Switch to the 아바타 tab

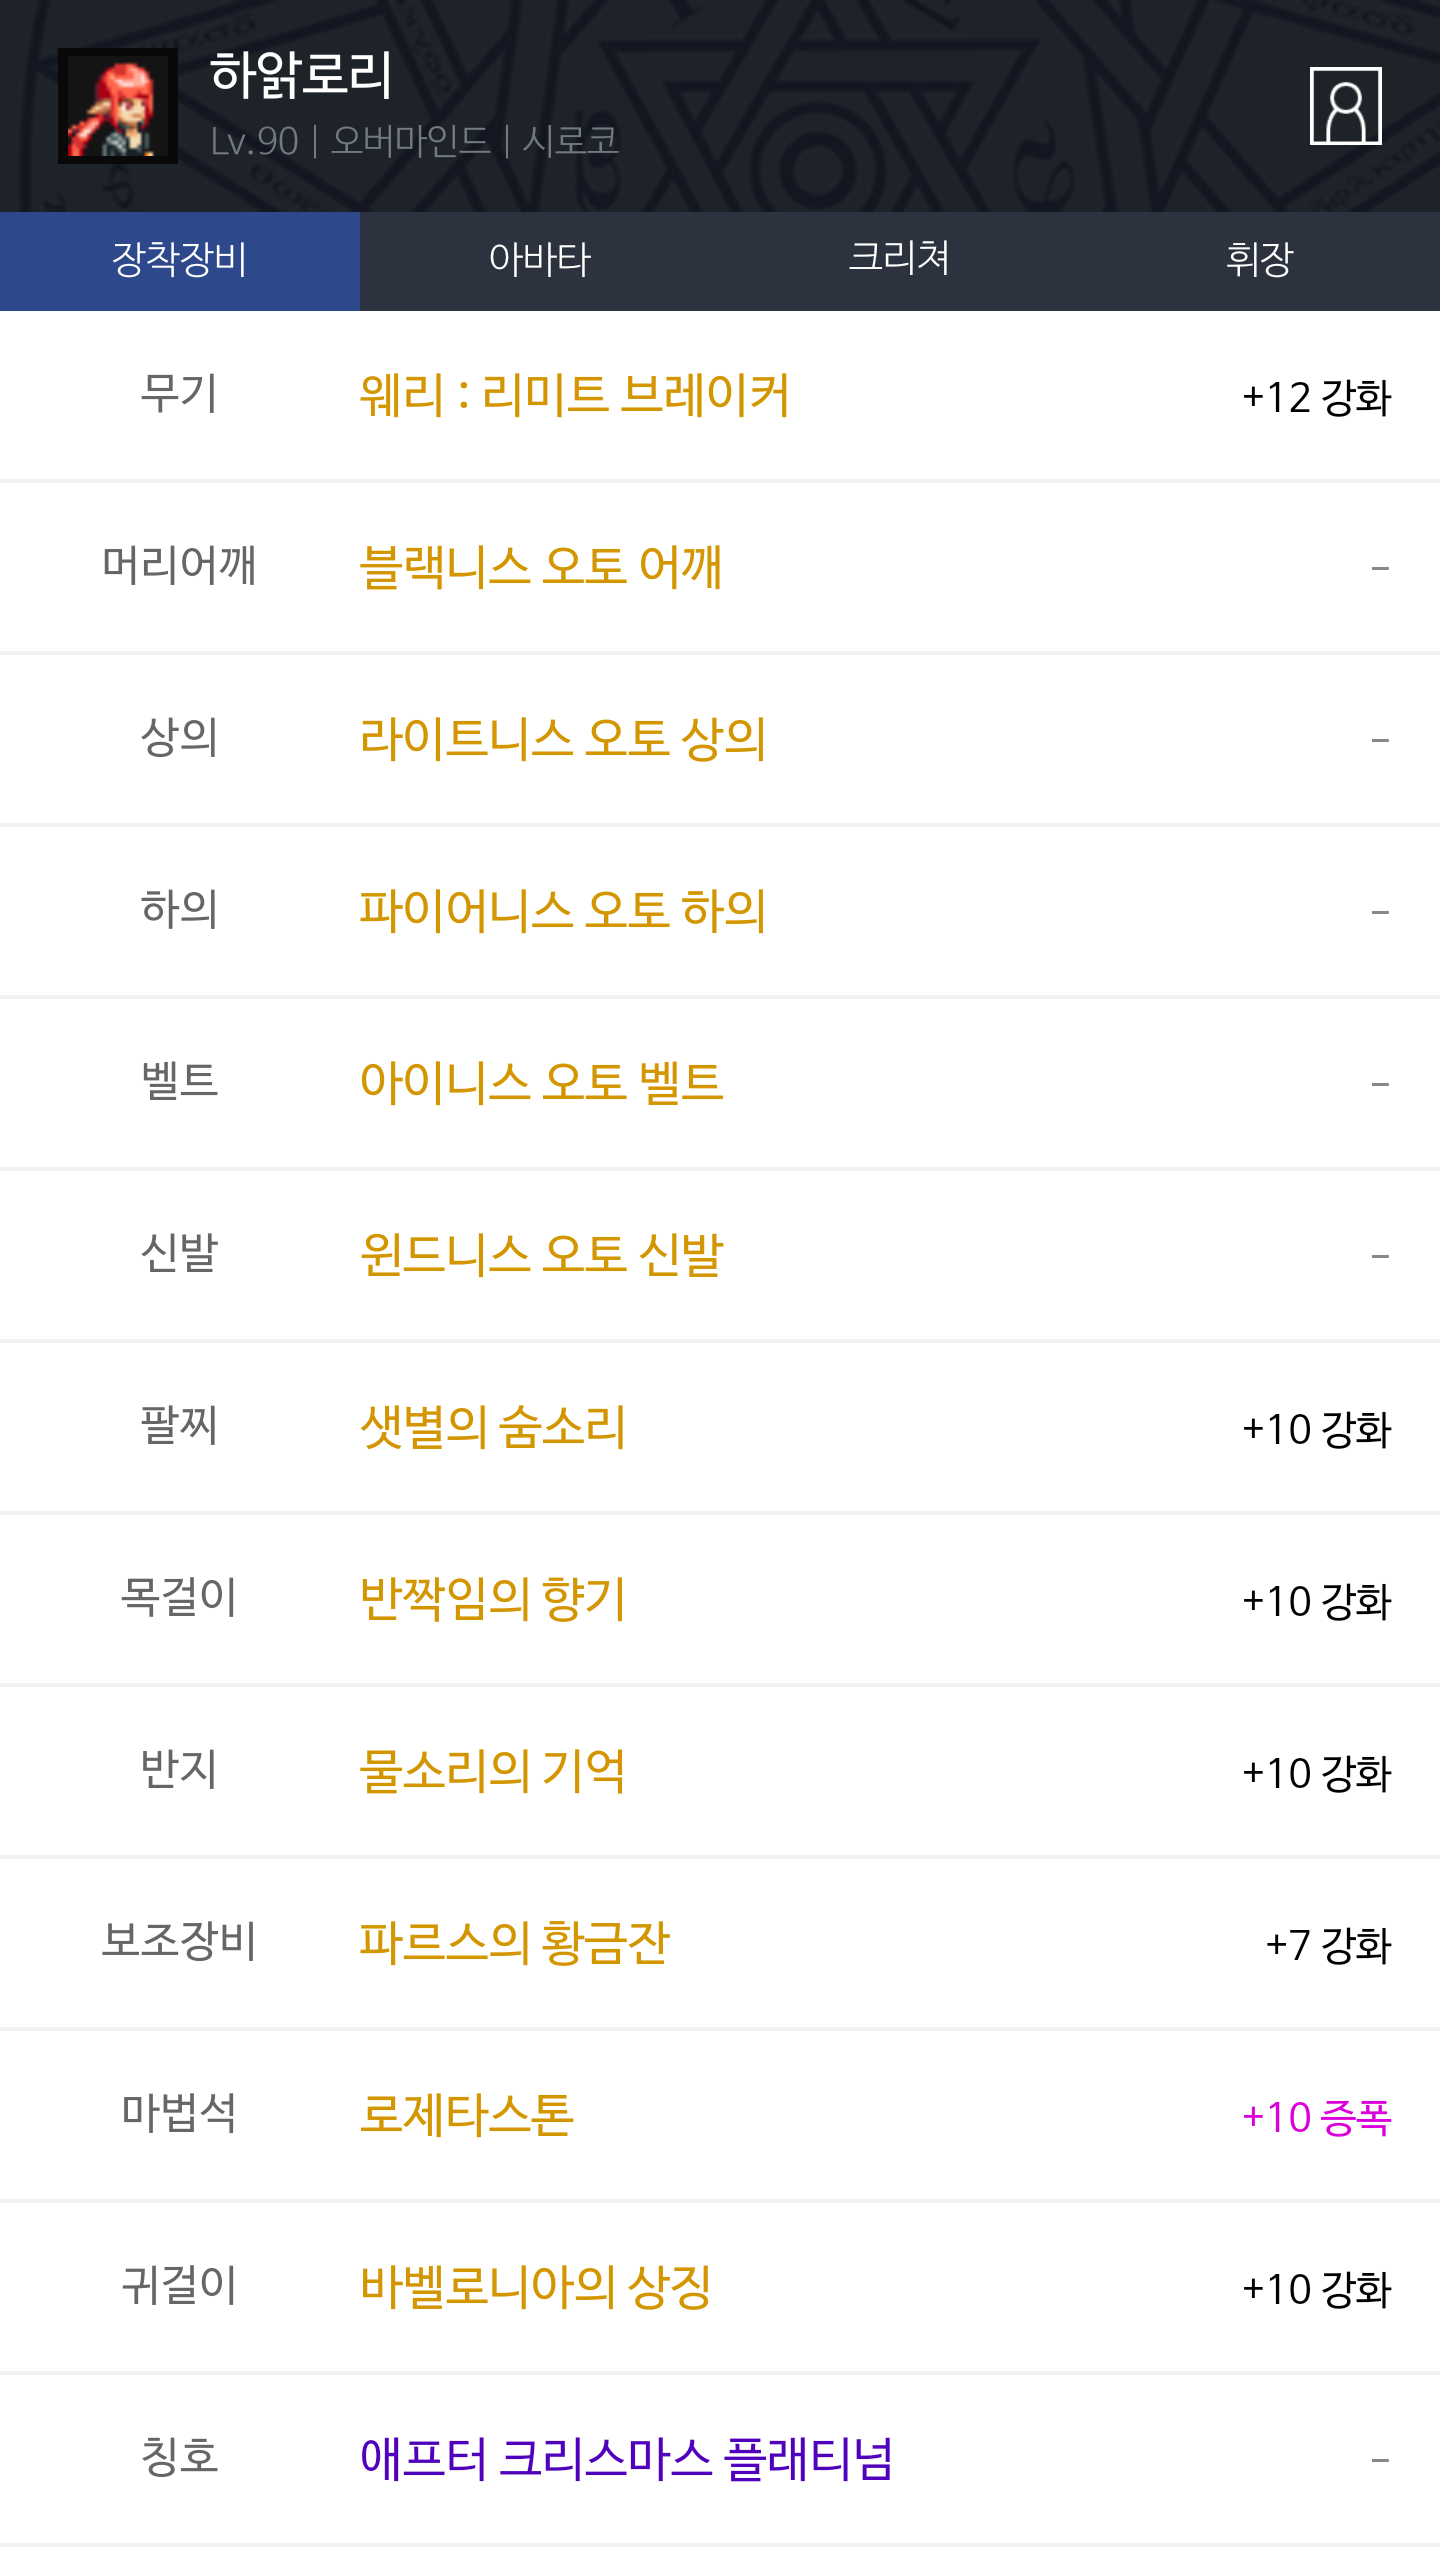[x=540, y=260]
